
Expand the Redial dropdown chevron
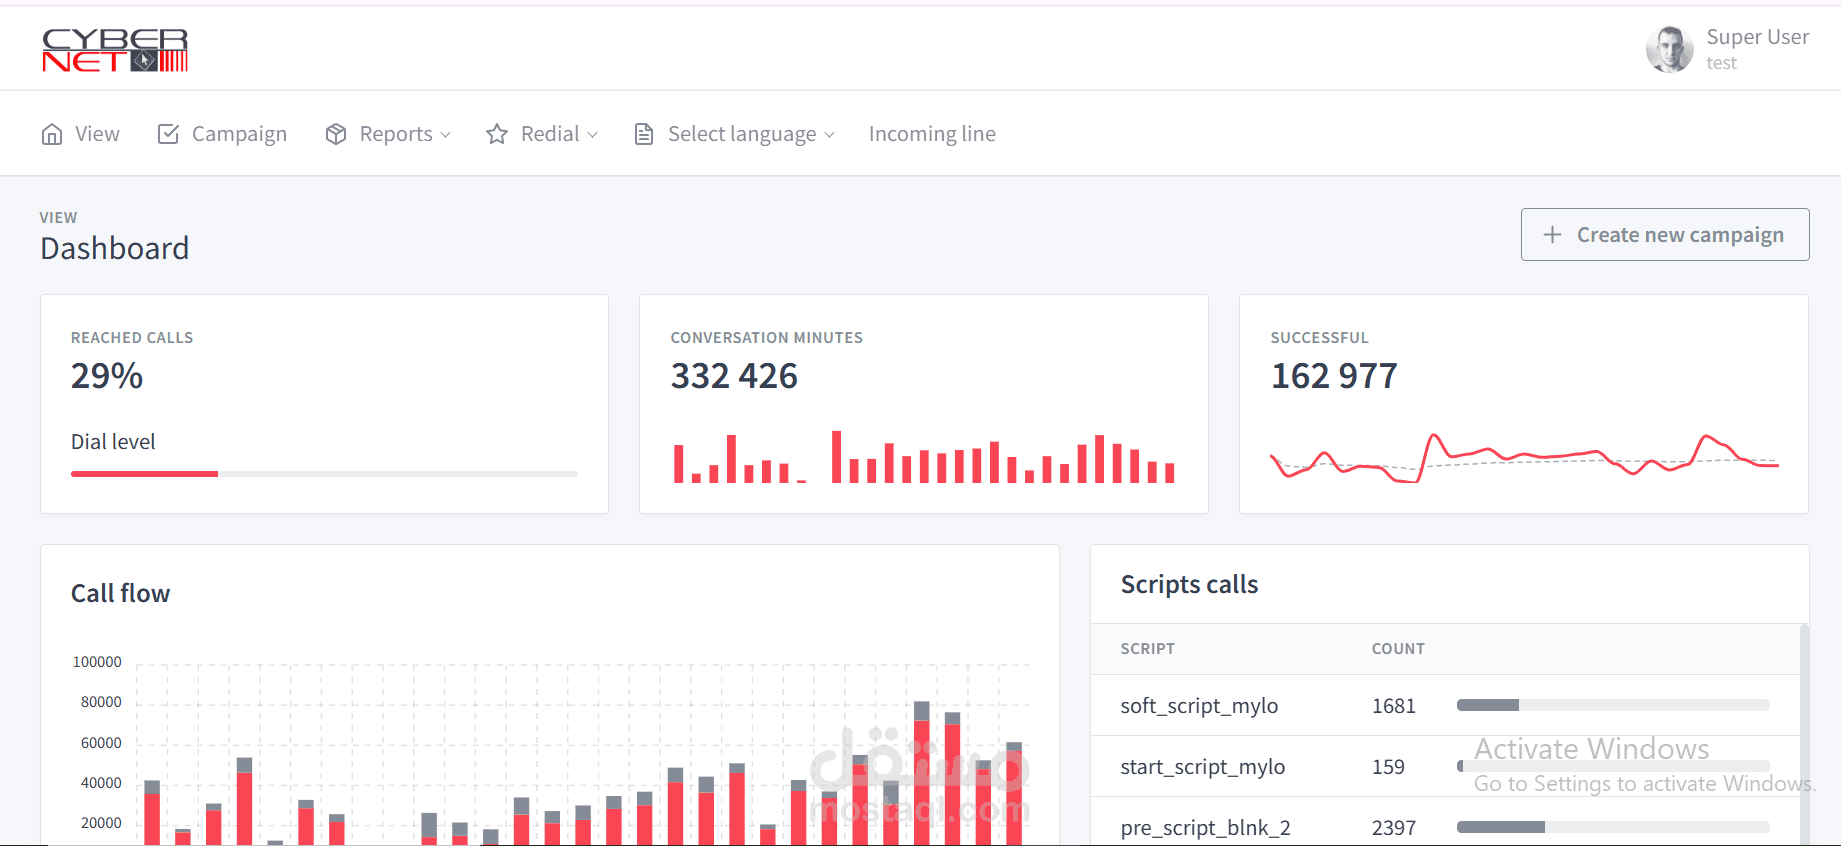(x=592, y=135)
